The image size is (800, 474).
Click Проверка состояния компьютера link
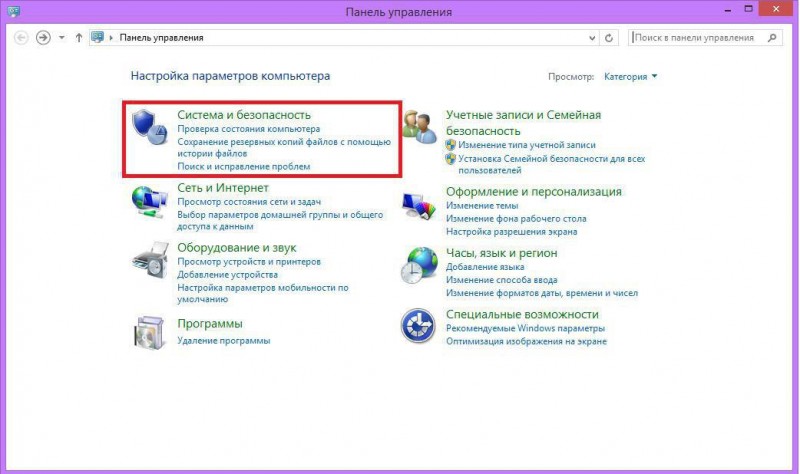pos(248,129)
